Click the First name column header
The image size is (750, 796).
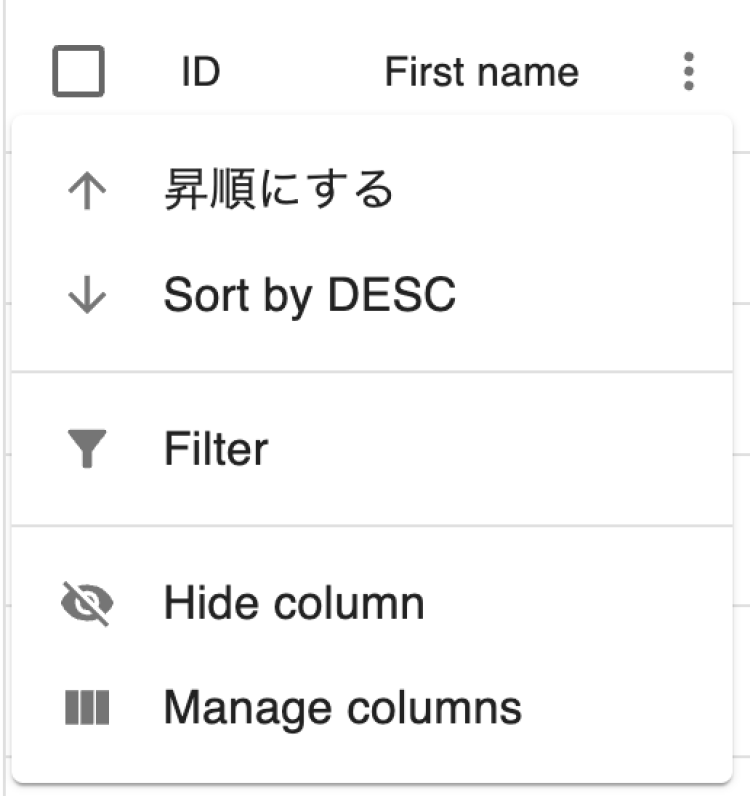481,73
